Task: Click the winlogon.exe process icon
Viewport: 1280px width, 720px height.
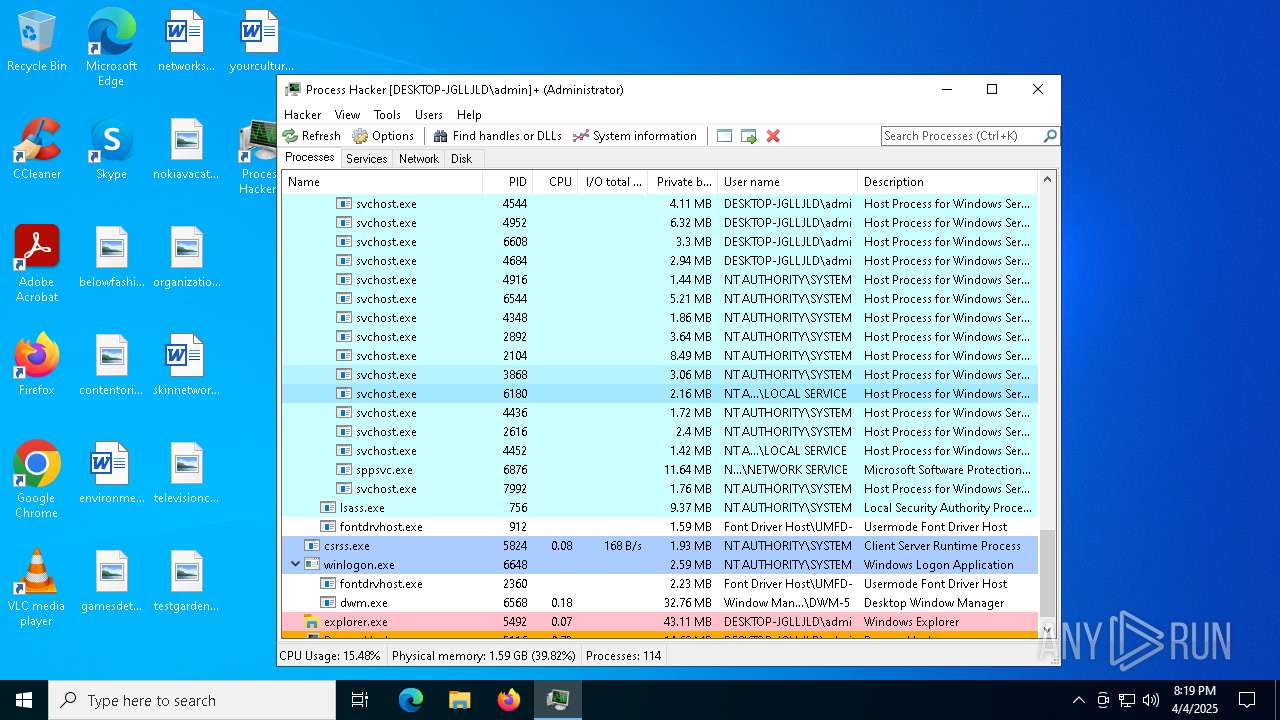Action: tap(312, 565)
